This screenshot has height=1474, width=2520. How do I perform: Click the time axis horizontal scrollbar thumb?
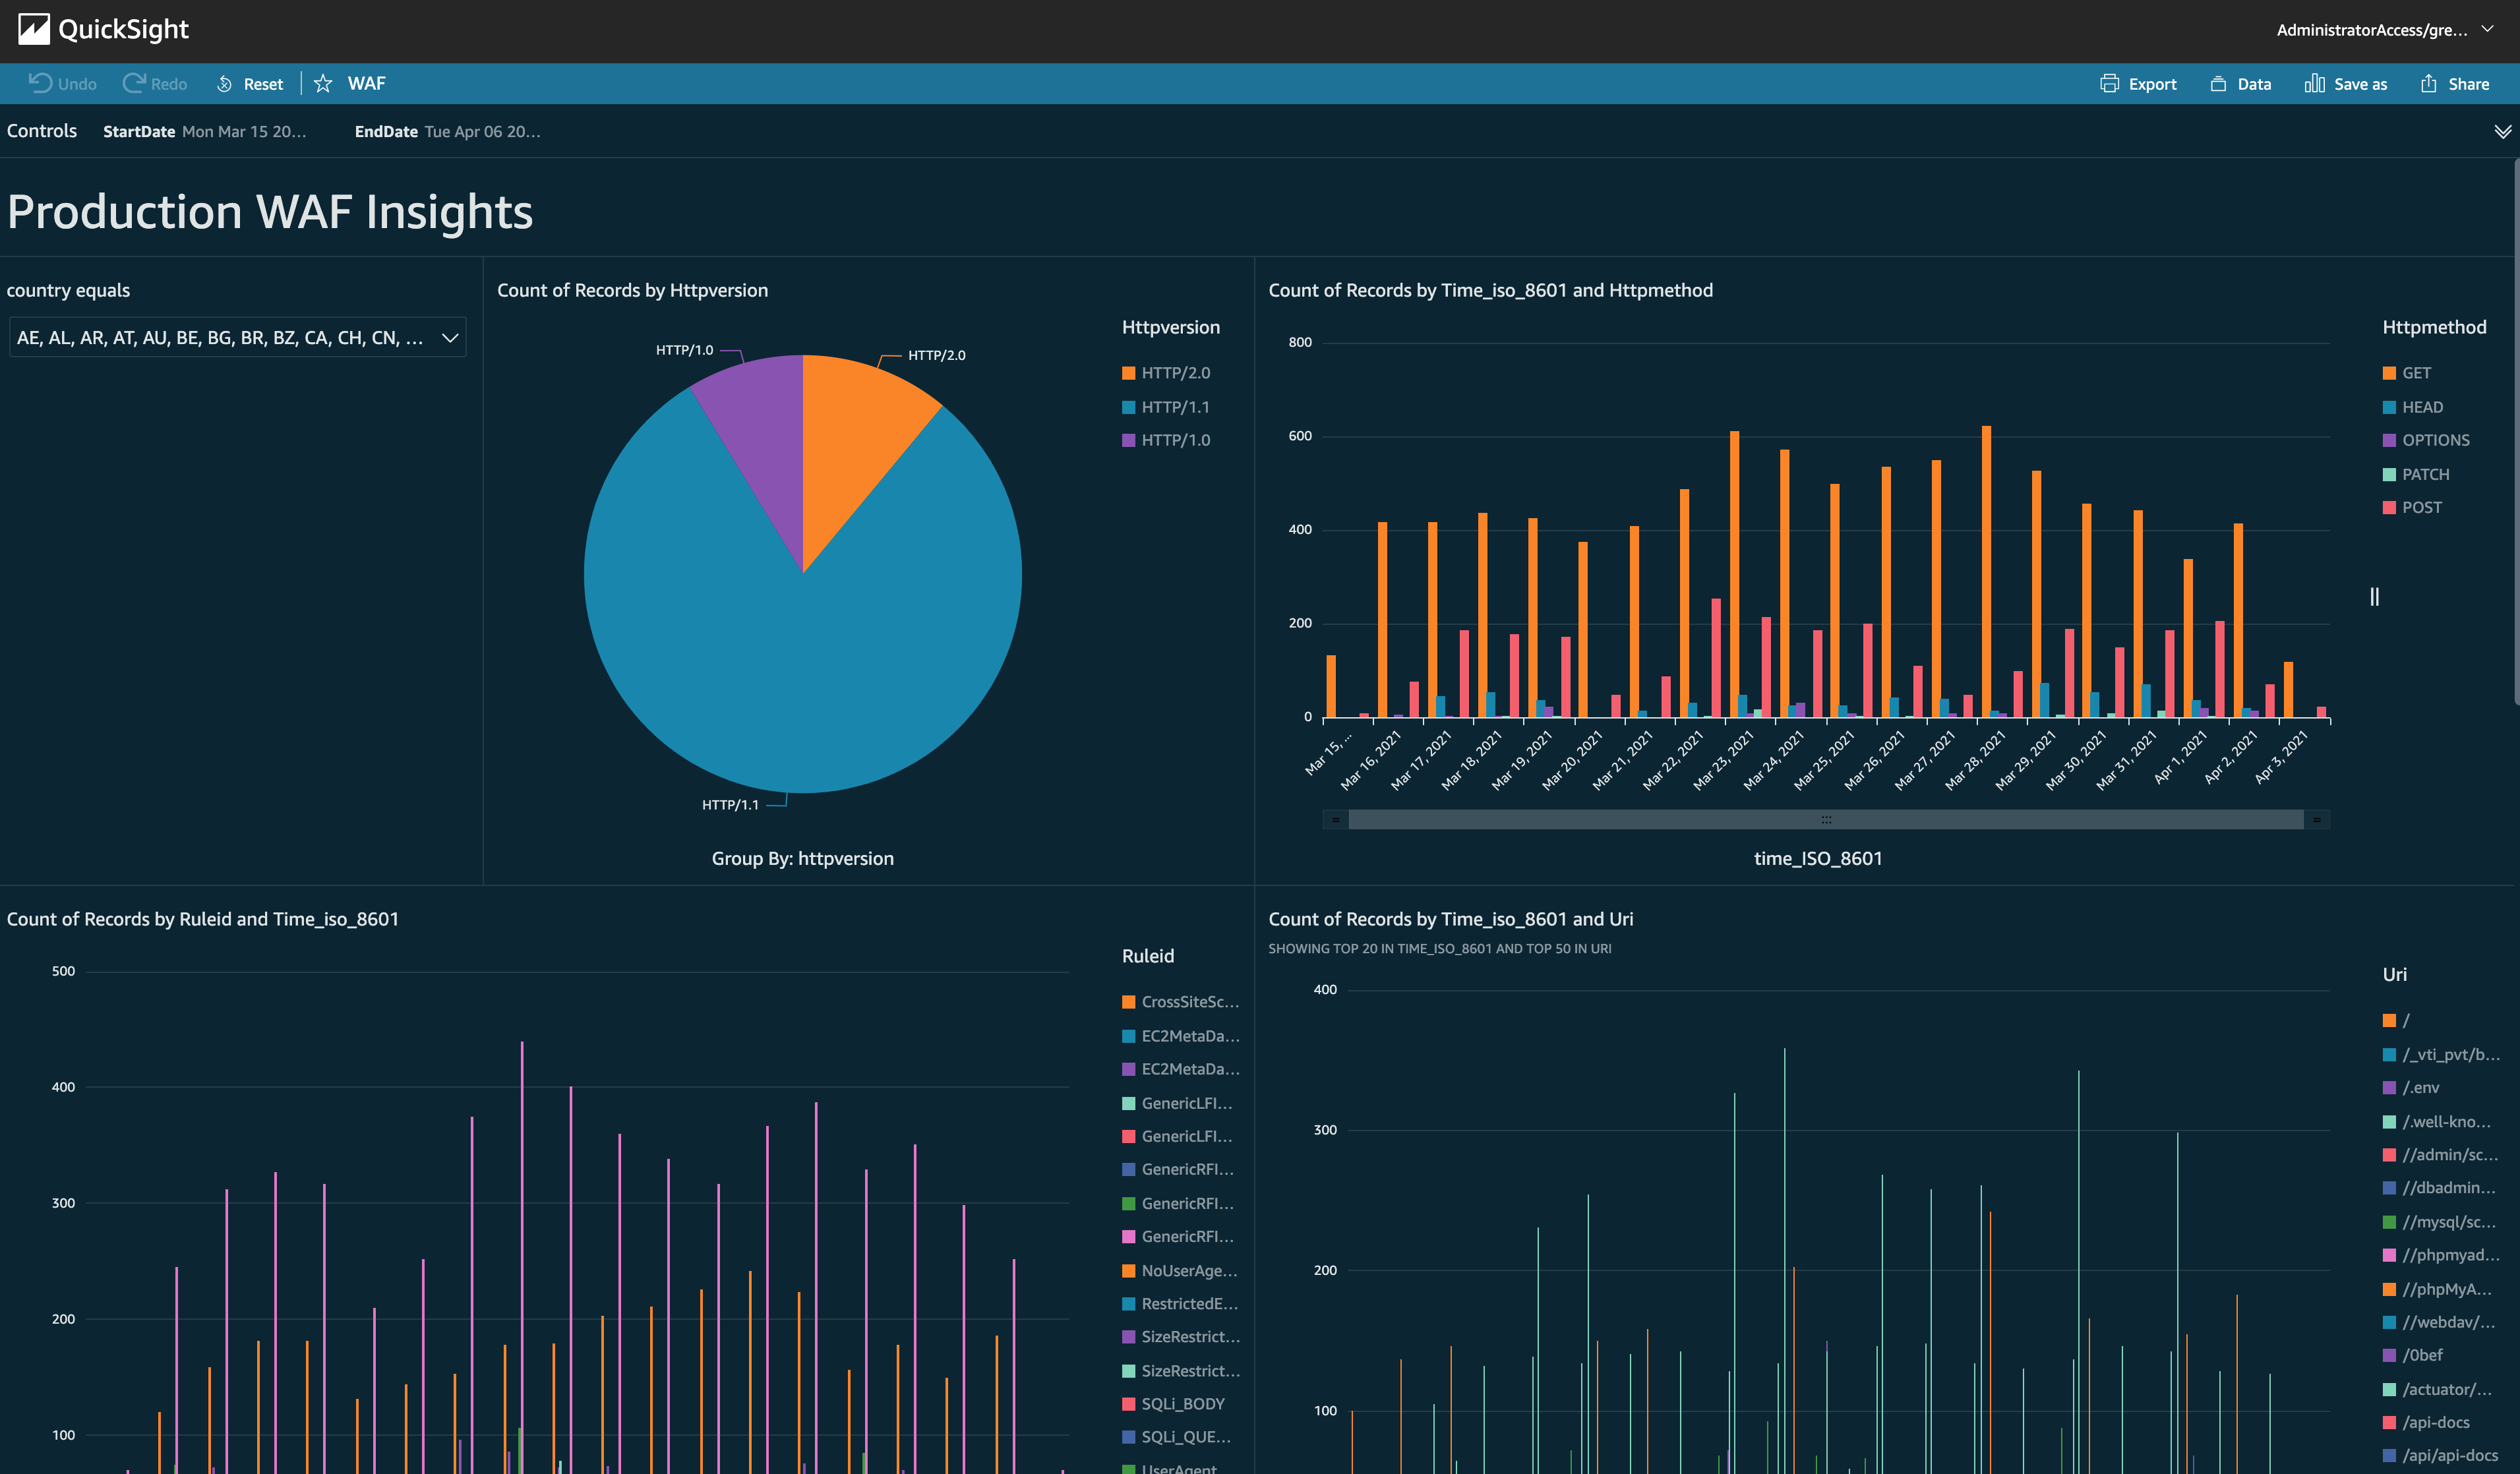pyautogui.click(x=1826, y=819)
